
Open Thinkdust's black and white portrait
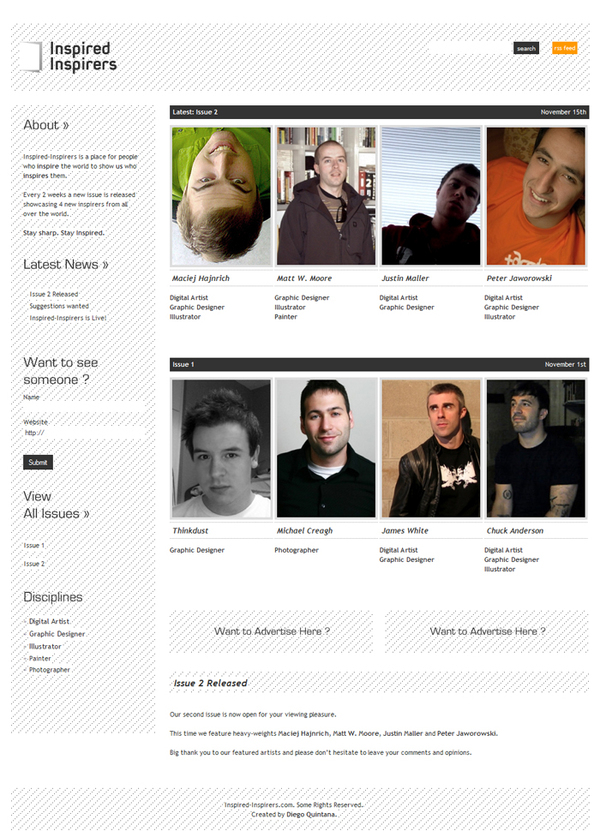click(x=221, y=448)
